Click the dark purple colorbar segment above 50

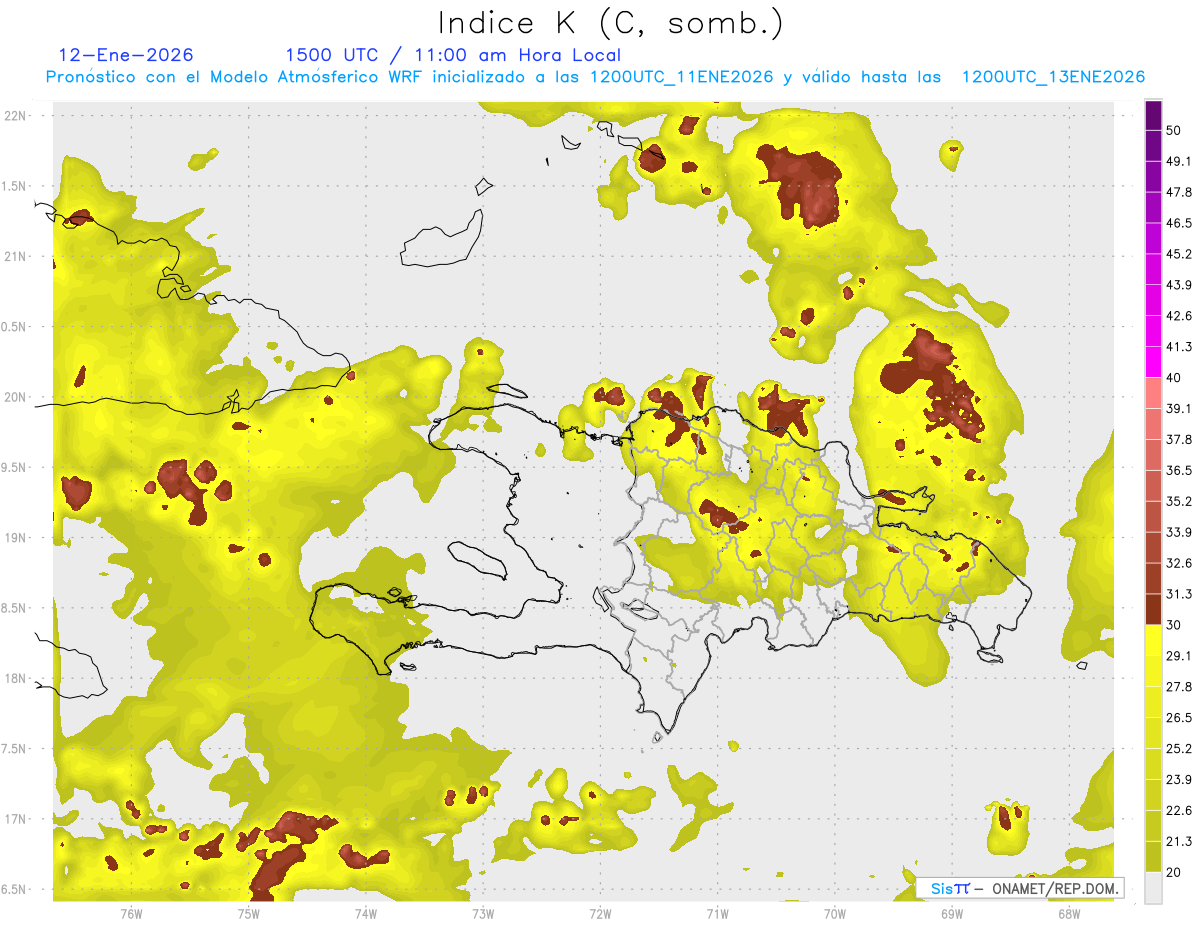tap(1154, 114)
